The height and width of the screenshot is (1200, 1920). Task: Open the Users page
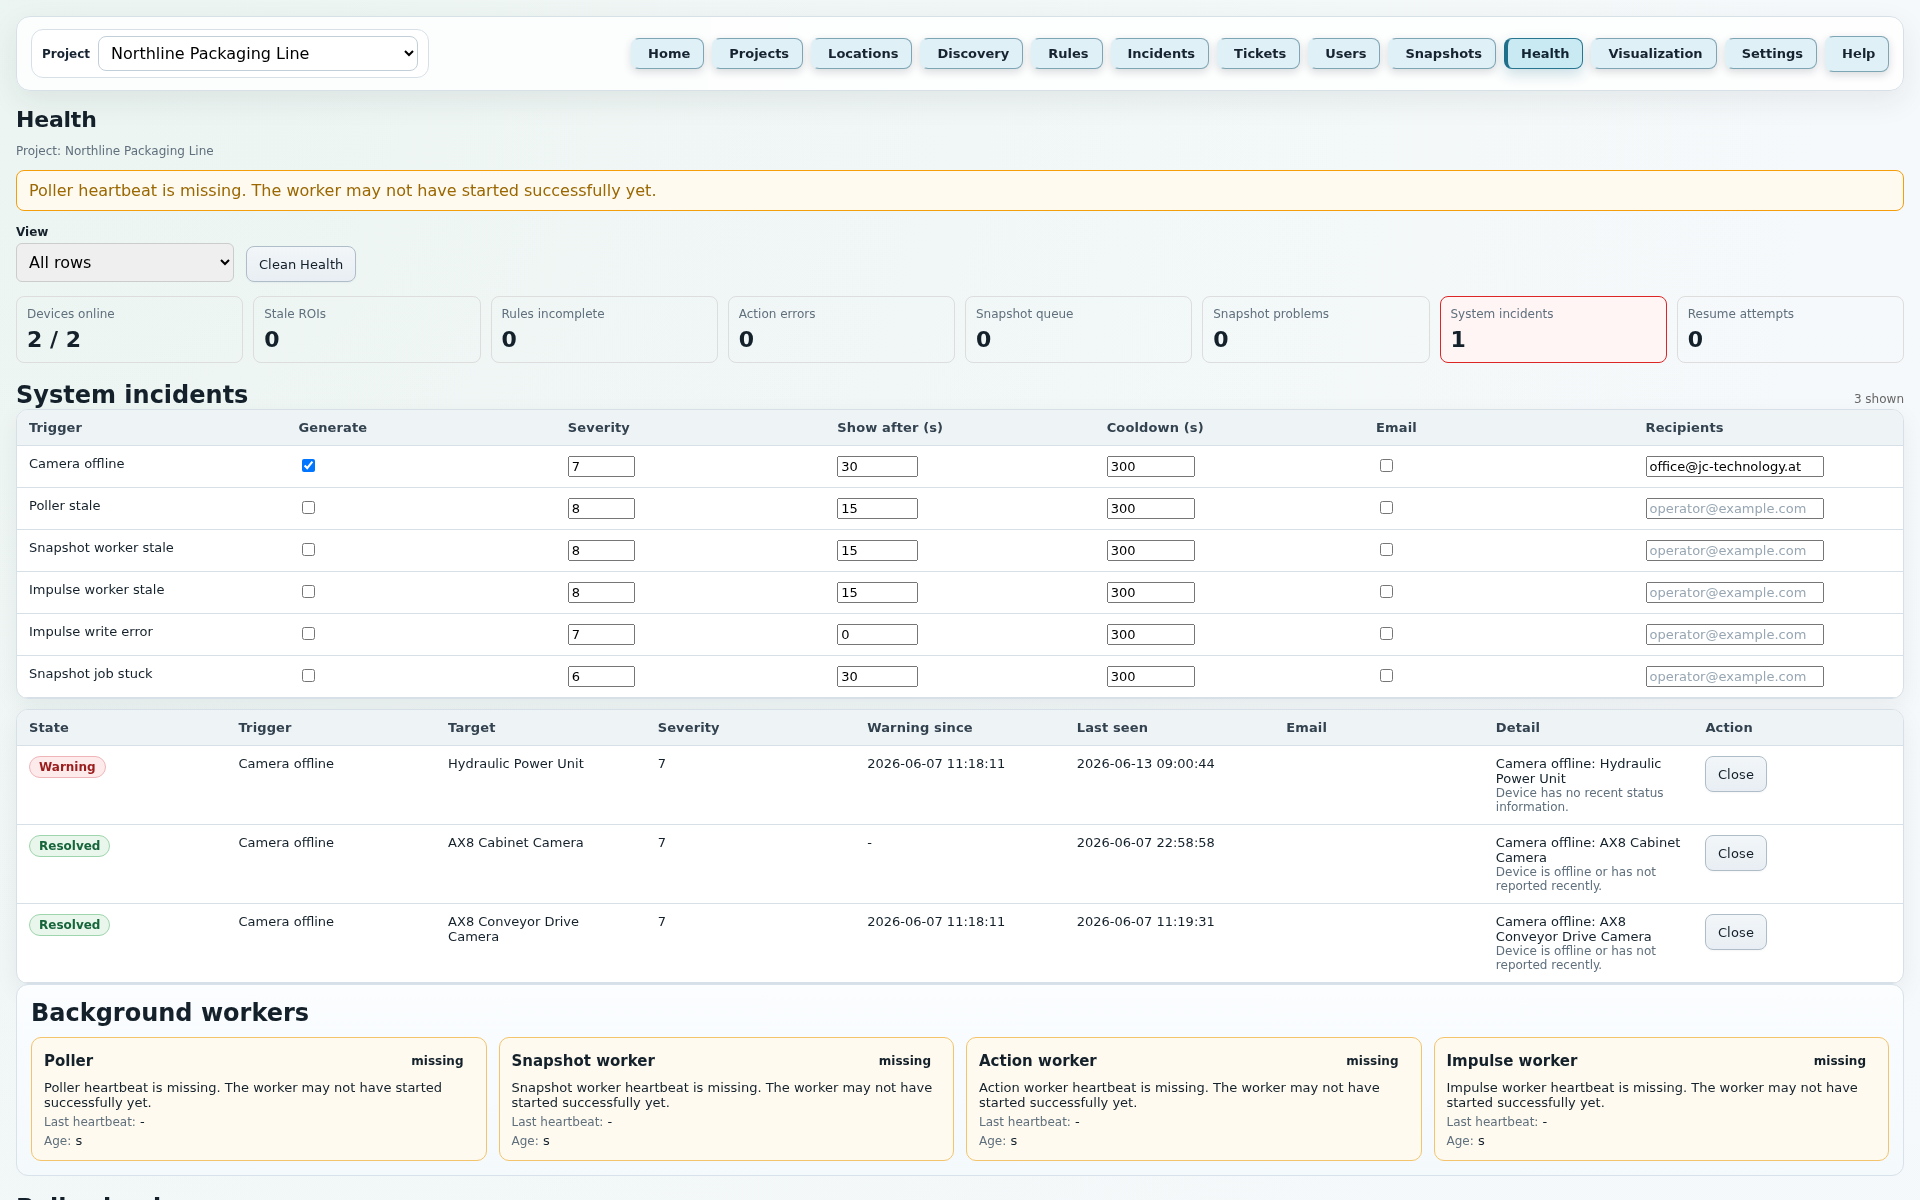1345,53
